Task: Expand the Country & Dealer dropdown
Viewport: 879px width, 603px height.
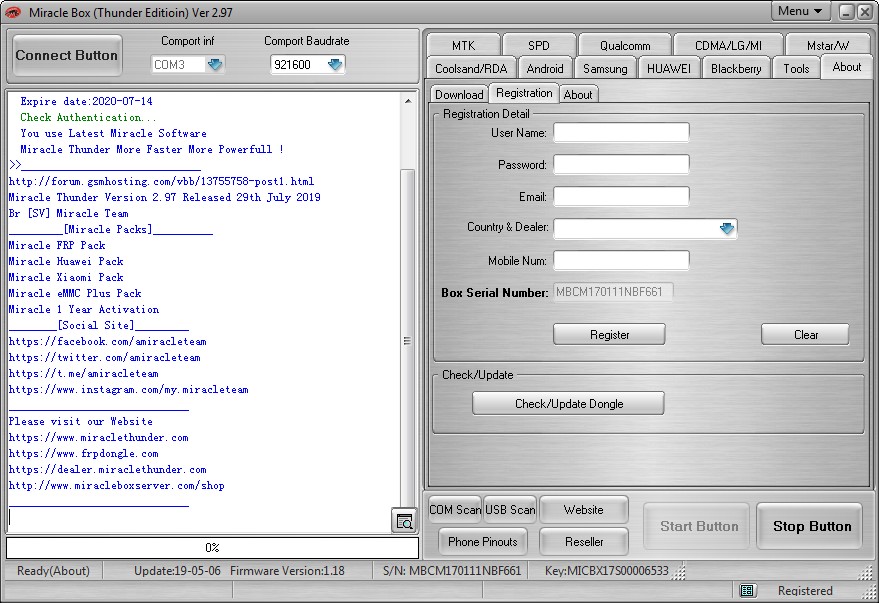Action: click(x=727, y=228)
